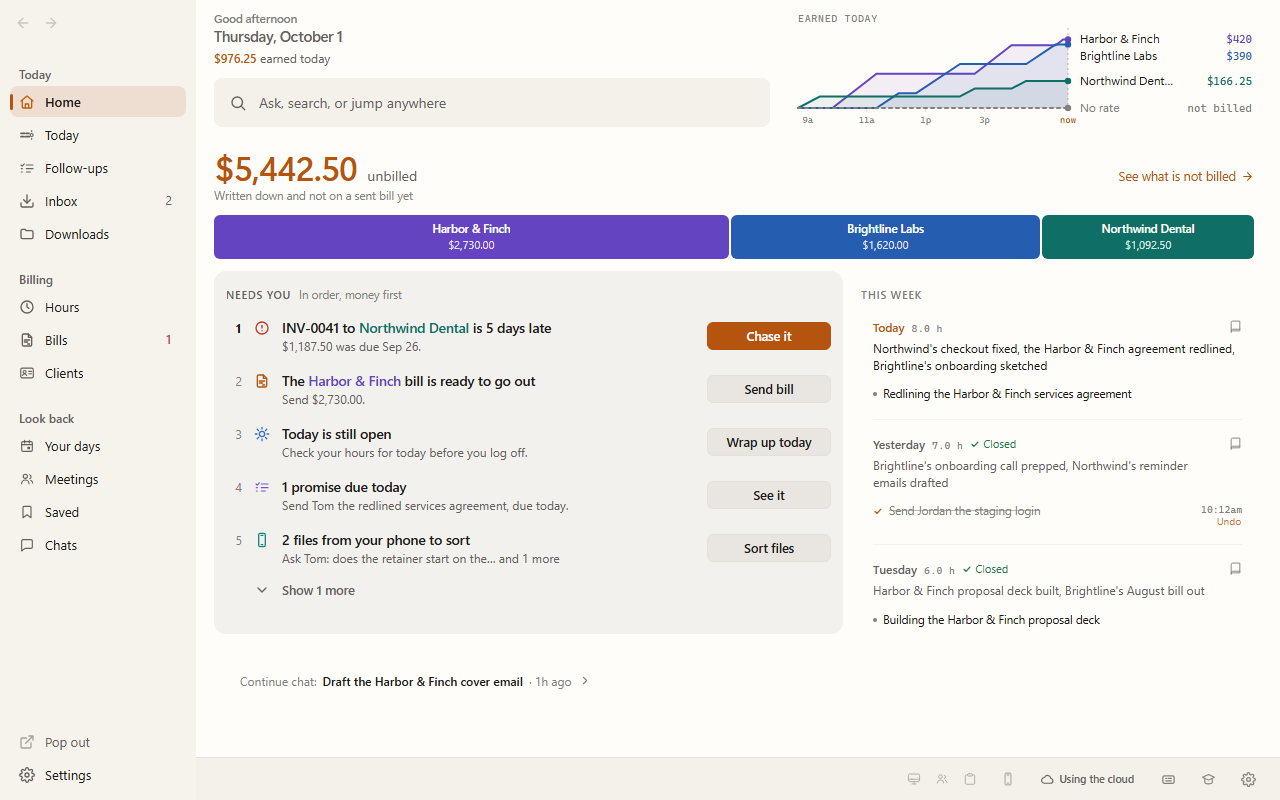
Task: Click the magnifier icon in the search bar
Action: coord(238,103)
